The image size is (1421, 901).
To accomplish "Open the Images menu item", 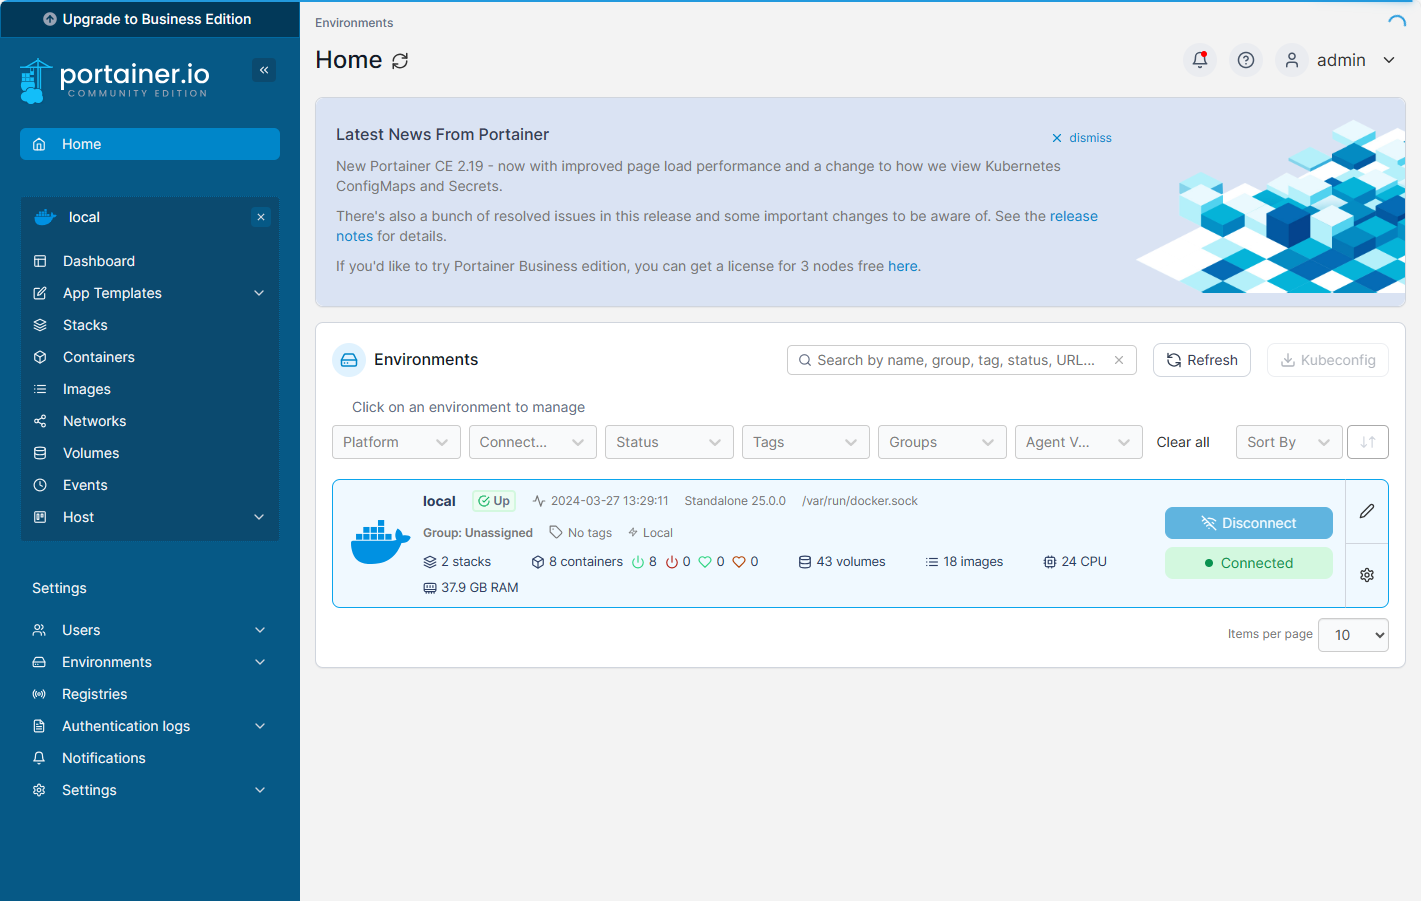I will (x=150, y=389).
